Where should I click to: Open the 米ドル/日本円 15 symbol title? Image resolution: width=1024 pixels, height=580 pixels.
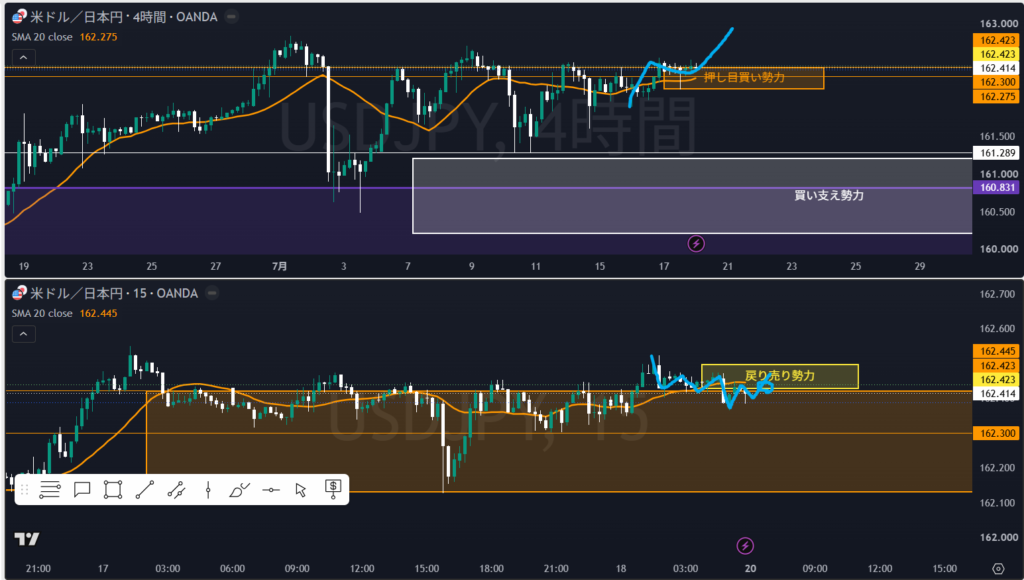click(x=114, y=293)
